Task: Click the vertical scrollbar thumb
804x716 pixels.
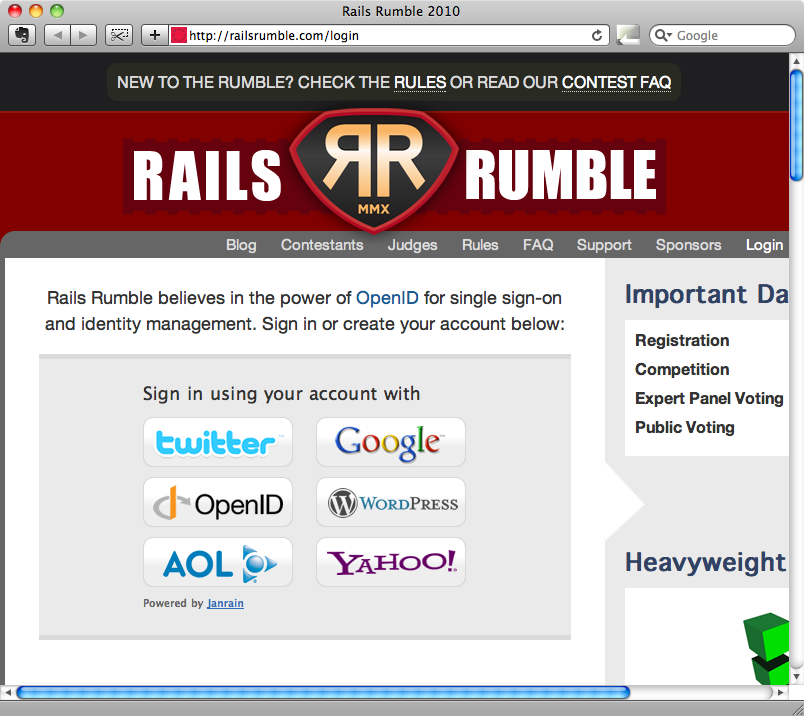Action: 796,126
